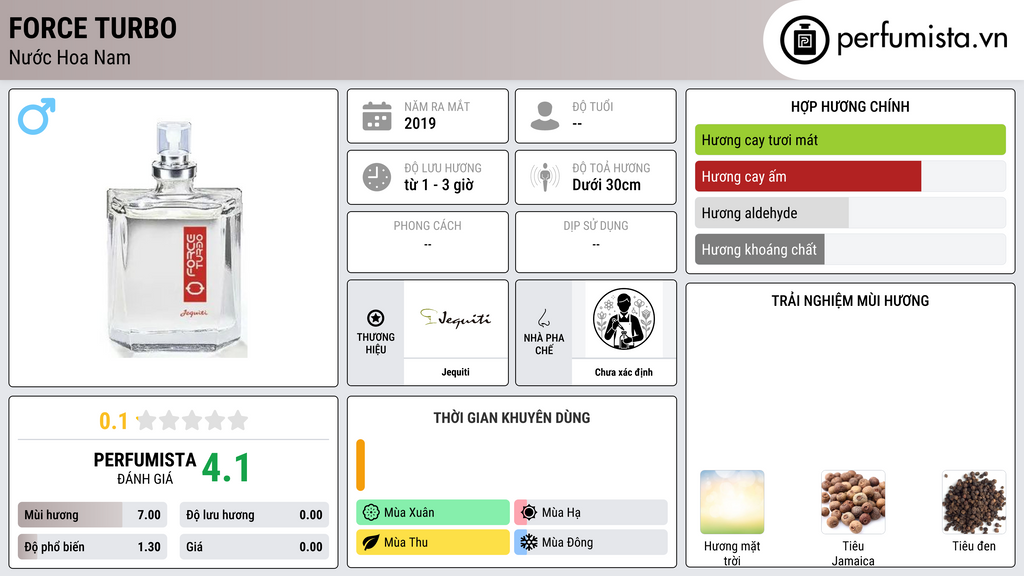The height and width of the screenshot is (576, 1024).
Task: Click the leaf icon for Mùa Thu
Action: [371, 542]
